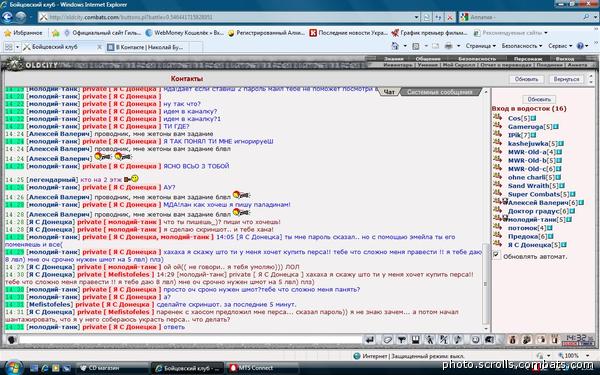Viewport: 600px width, 375px height.
Task: Close the Бойцовский клуб browser tab
Action: [99, 47]
